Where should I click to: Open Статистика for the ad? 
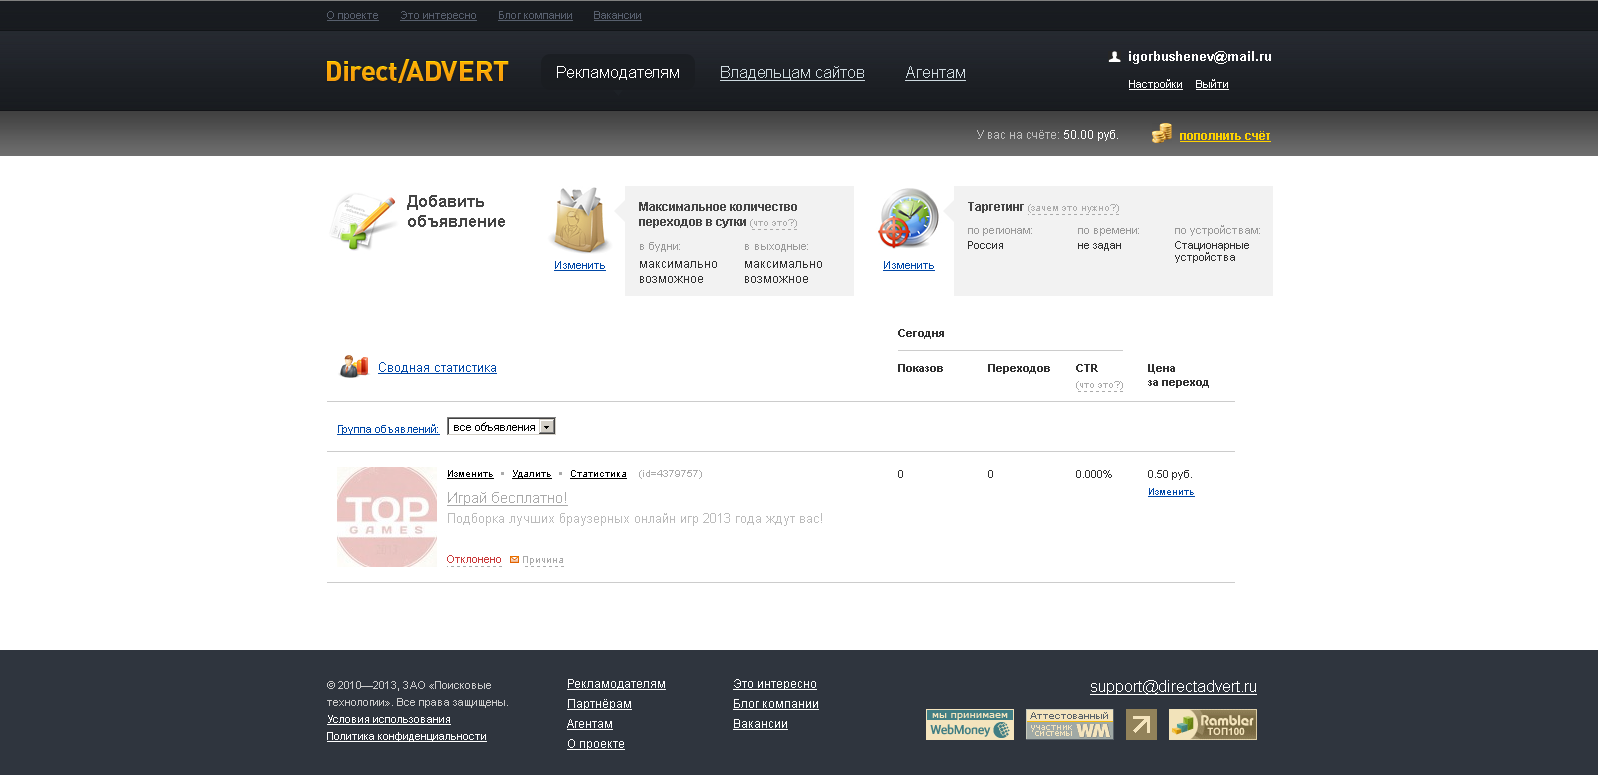[x=598, y=474]
